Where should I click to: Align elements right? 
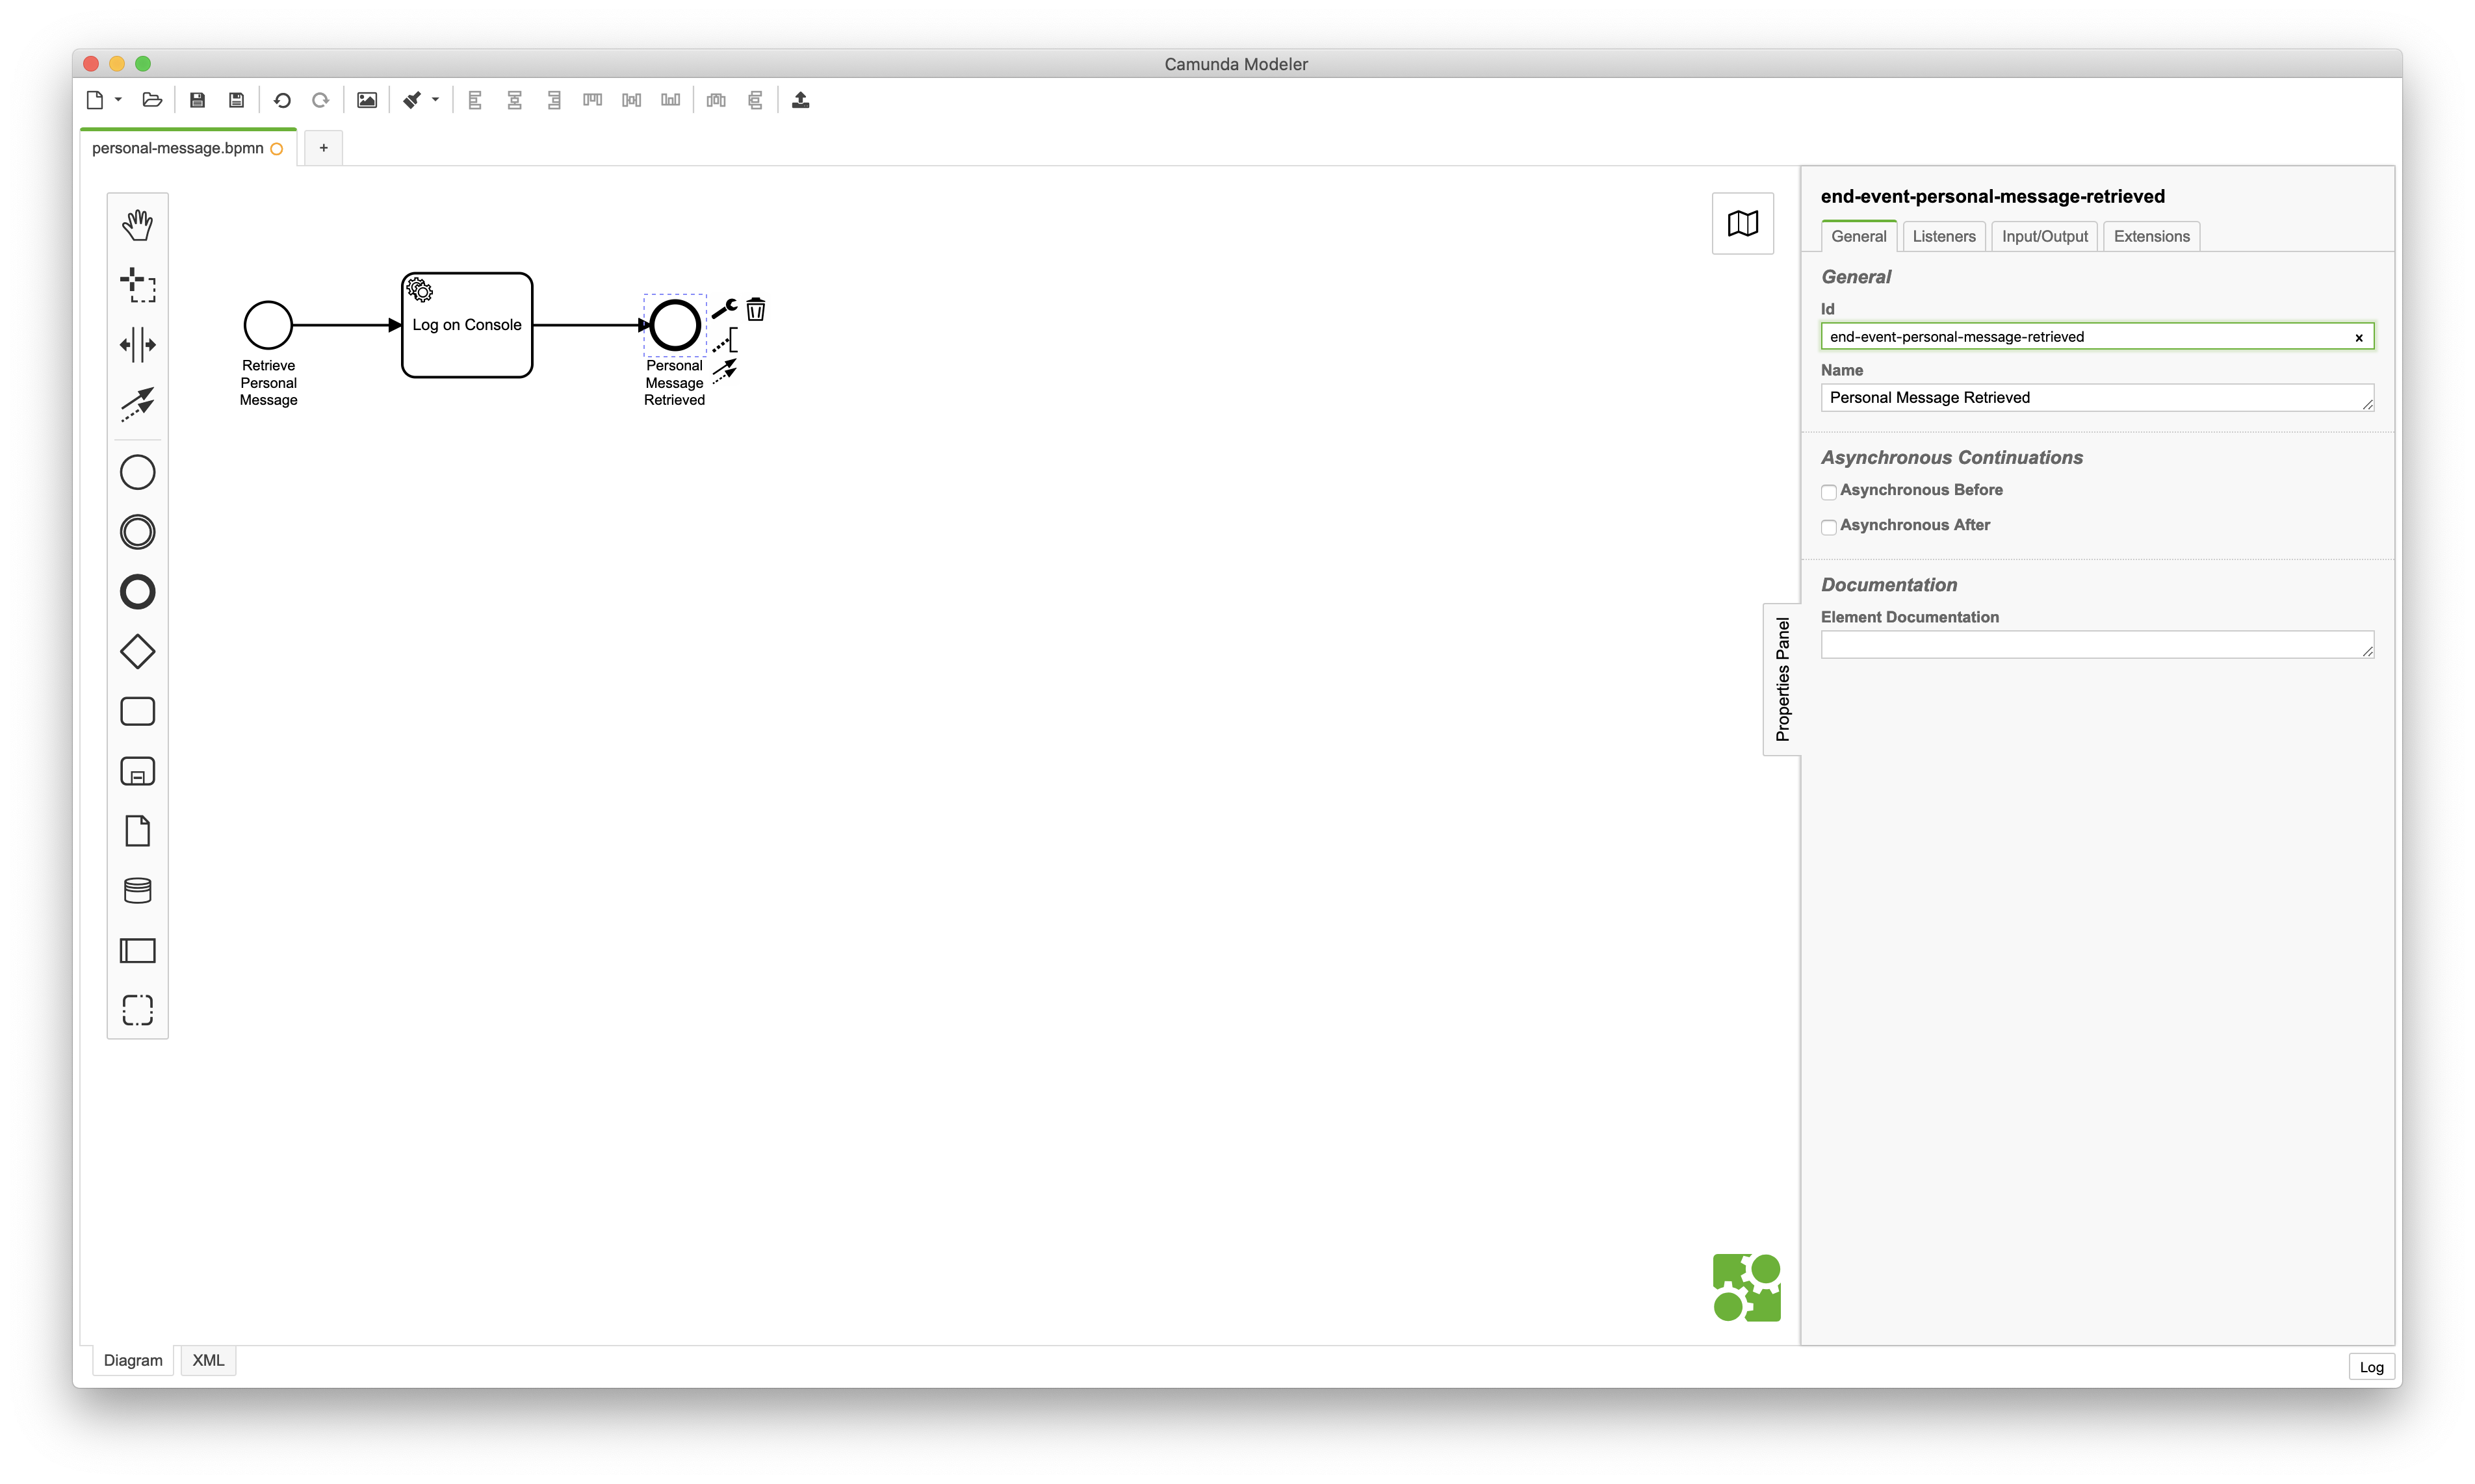point(554,100)
